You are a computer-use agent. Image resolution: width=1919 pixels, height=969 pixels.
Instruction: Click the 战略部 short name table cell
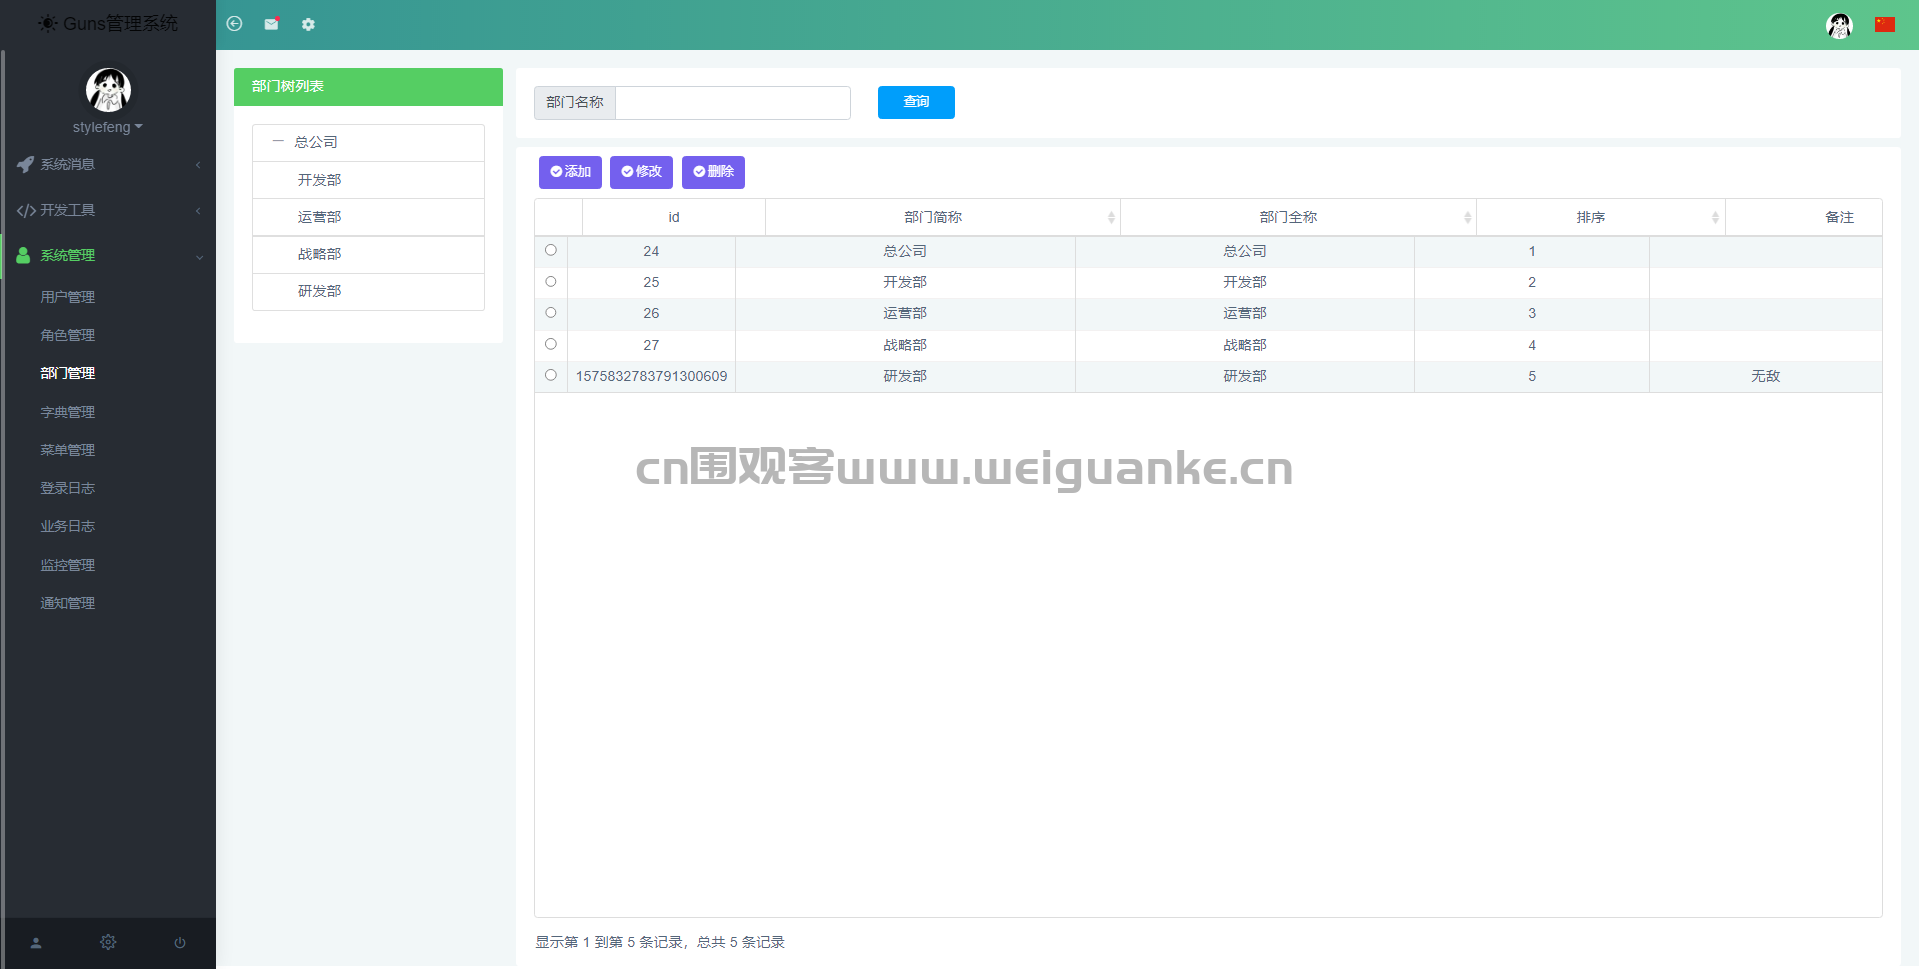[x=905, y=345]
